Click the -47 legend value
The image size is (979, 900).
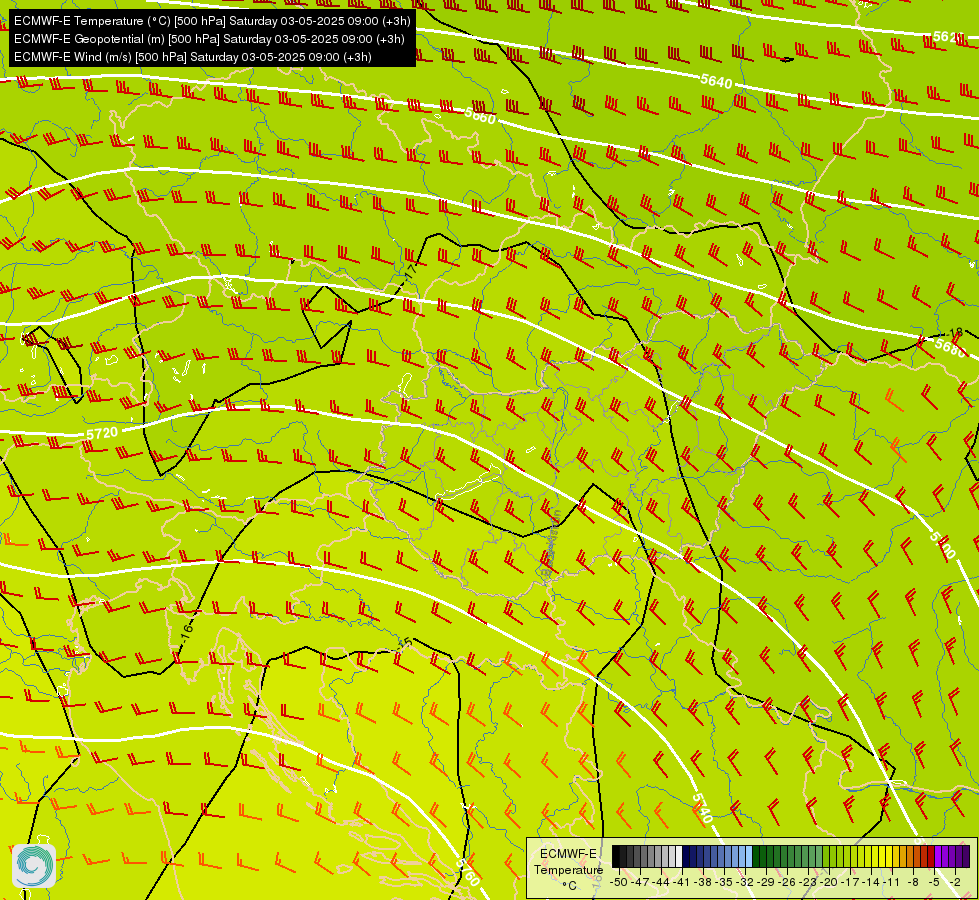tap(640, 882)
